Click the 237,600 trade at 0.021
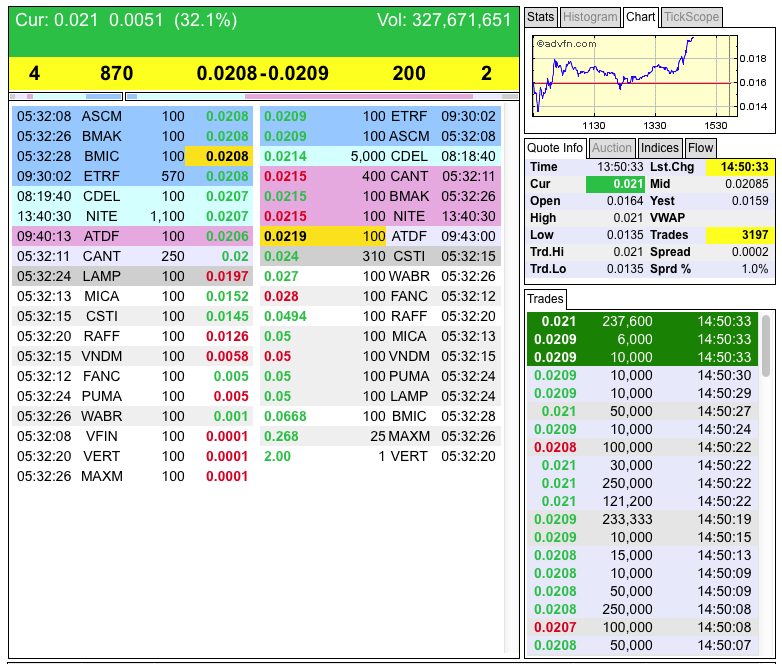 click(x=642, y=321)
